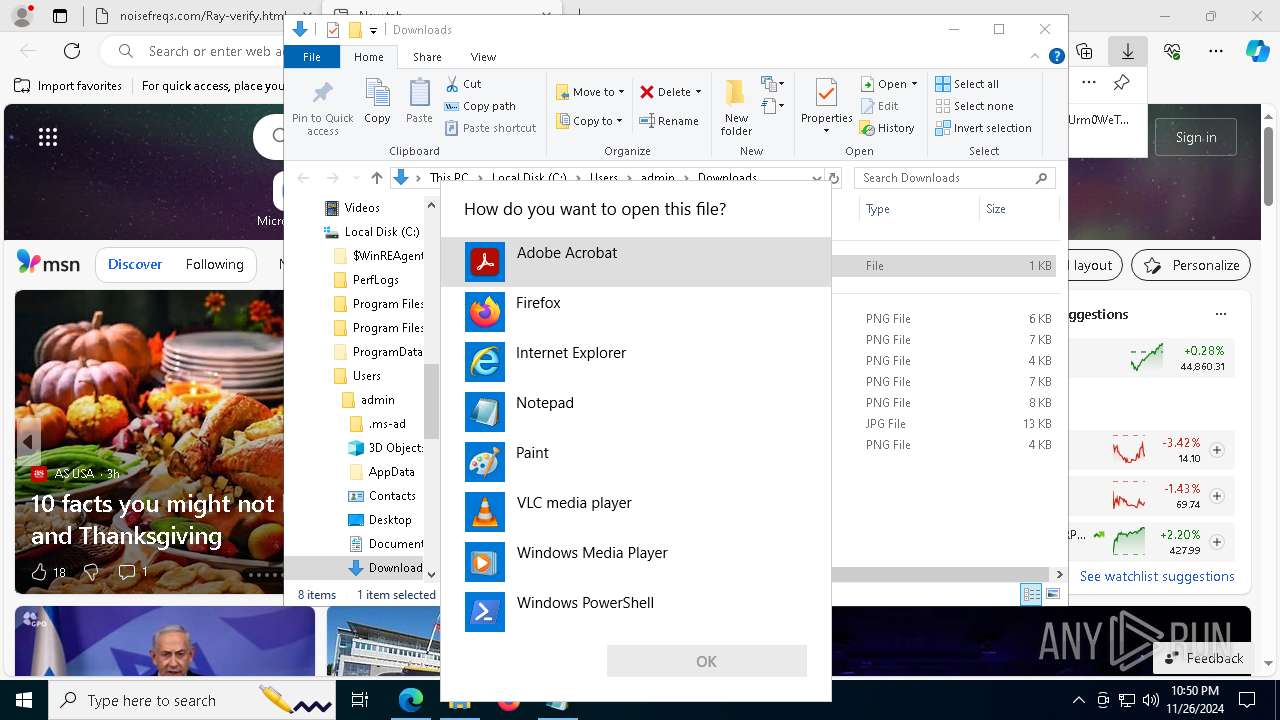The width and height of the screenshot is (1280, 720).
Task: Click the Paste ribbon icon
Action: click(419, 102)
